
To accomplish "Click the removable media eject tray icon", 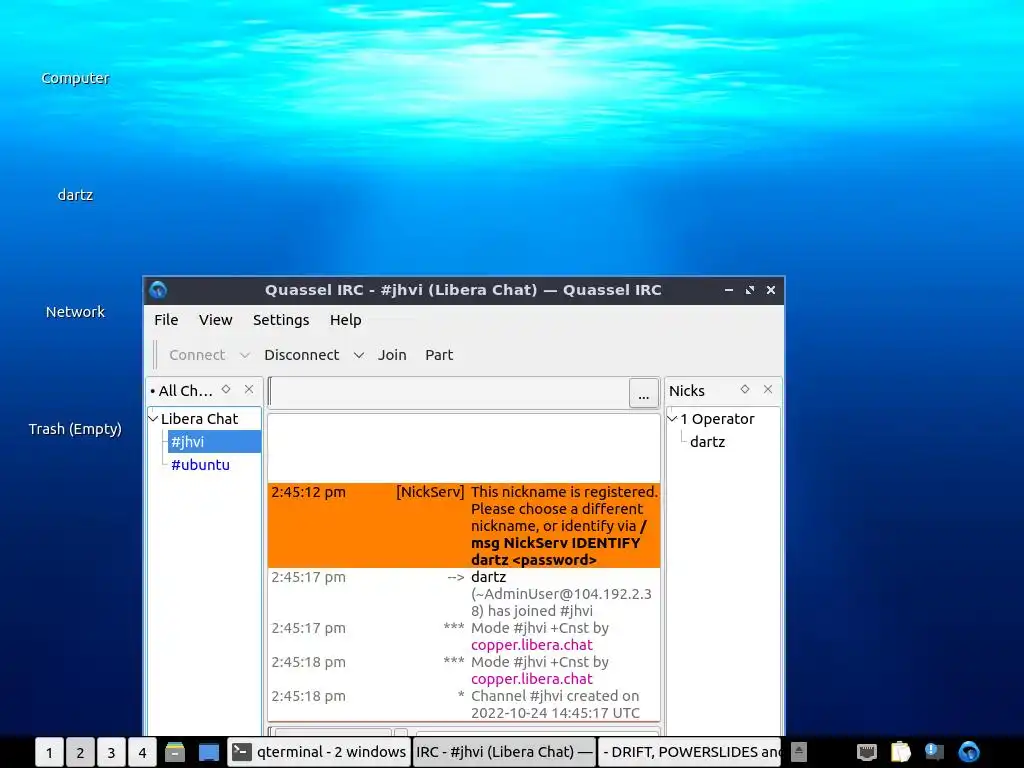I will pyautogui.click(x=799, y=752).
